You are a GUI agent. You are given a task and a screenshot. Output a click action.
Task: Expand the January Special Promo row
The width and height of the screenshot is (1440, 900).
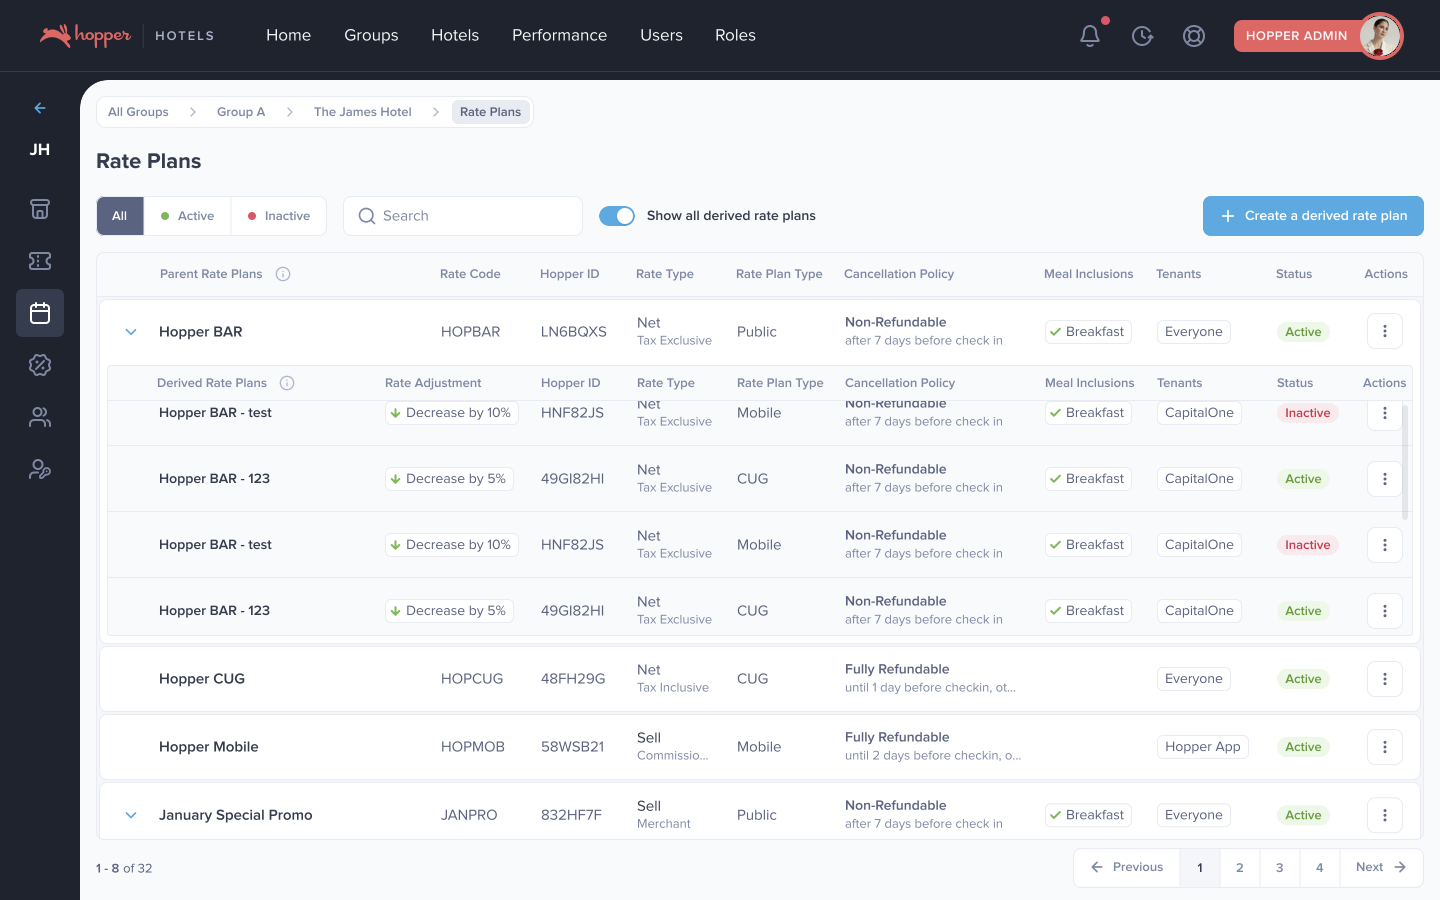pyautogui.click(x=131, y=815)
